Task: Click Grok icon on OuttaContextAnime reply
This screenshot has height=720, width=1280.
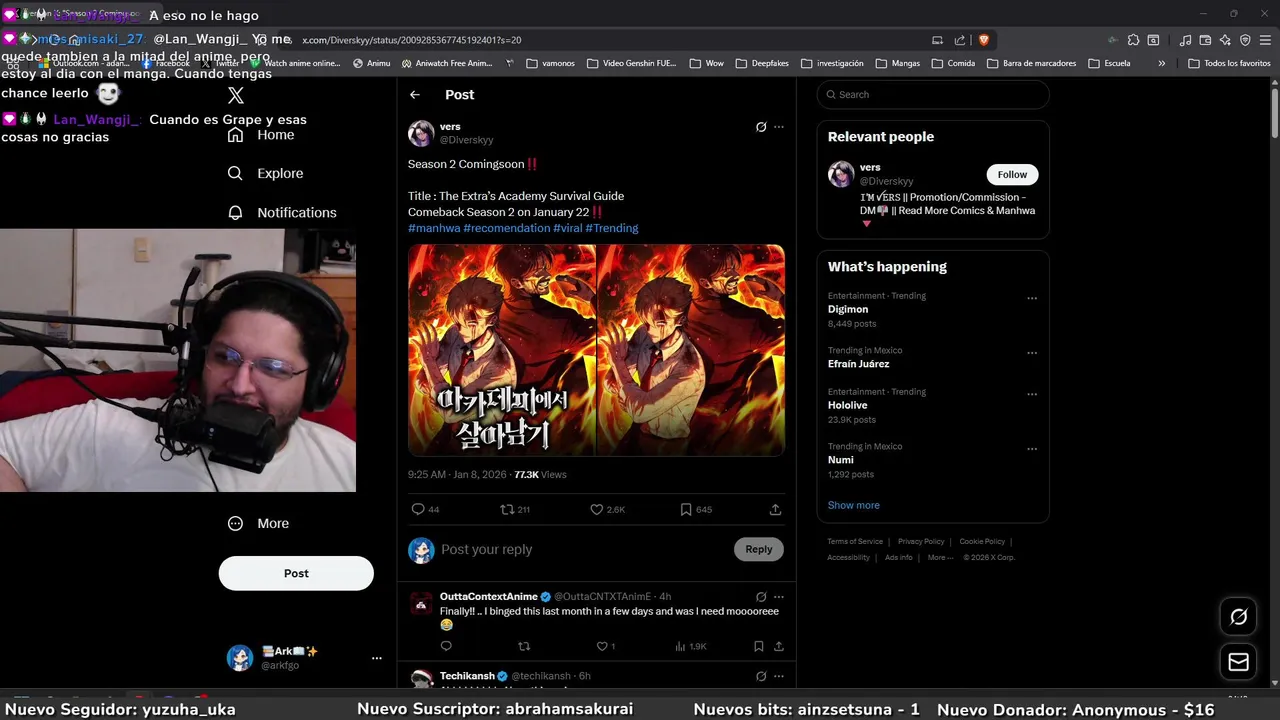Action: point(761,597)
